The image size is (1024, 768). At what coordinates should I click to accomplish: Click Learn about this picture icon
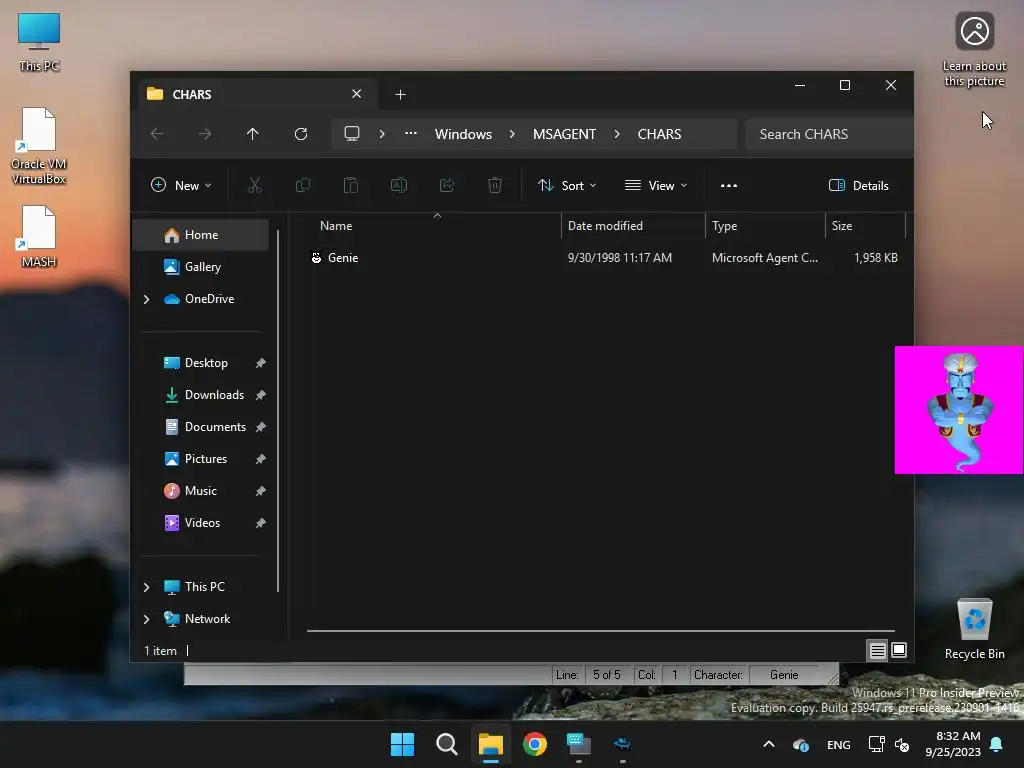(x=974, y=50)
